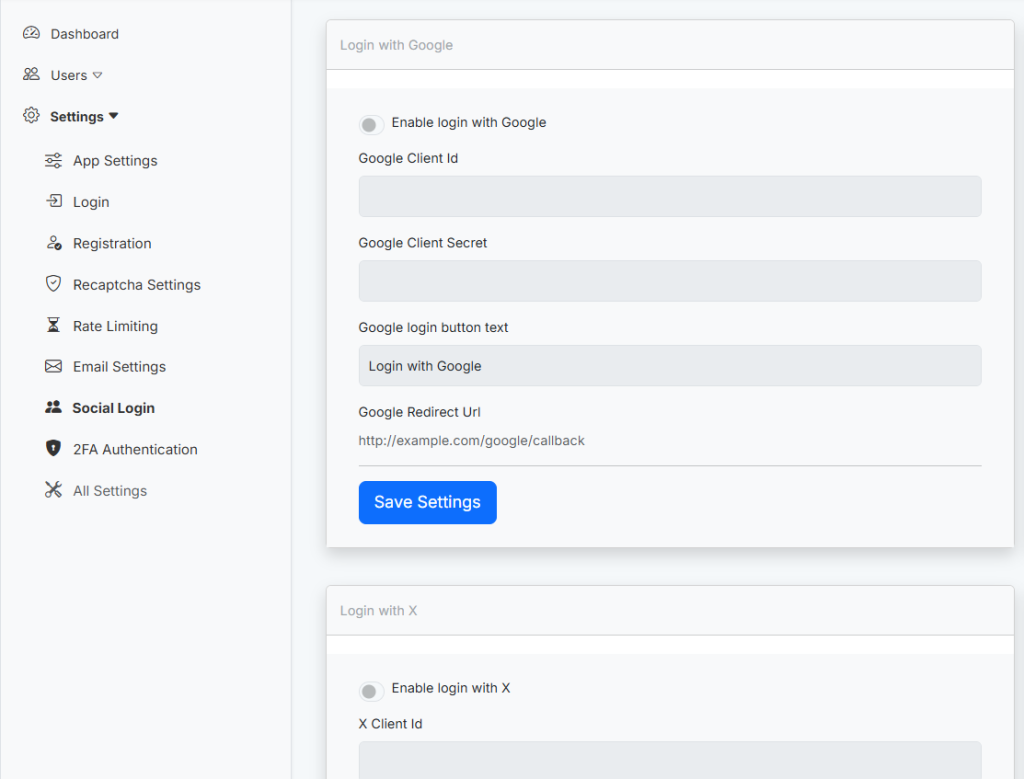
Task: Click the 'Google Redirect Url' label
Action: [x=419, y=412]
